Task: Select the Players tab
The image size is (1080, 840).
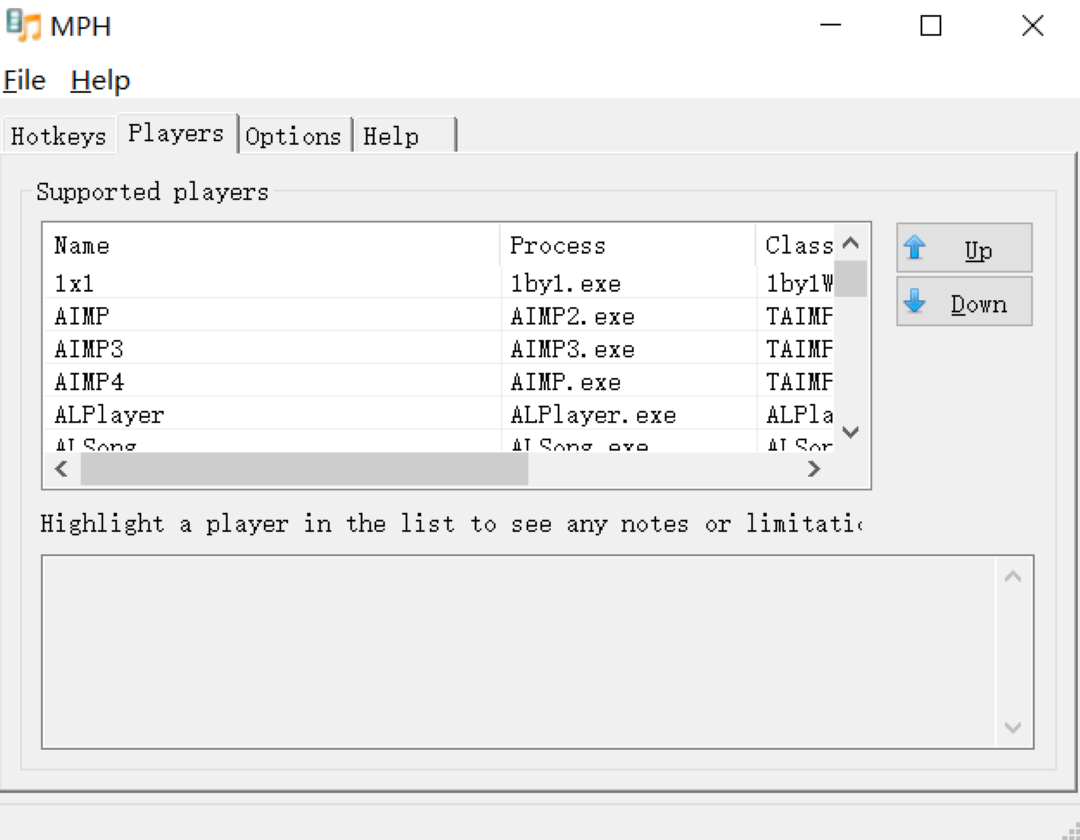Action: pos(176,133)
